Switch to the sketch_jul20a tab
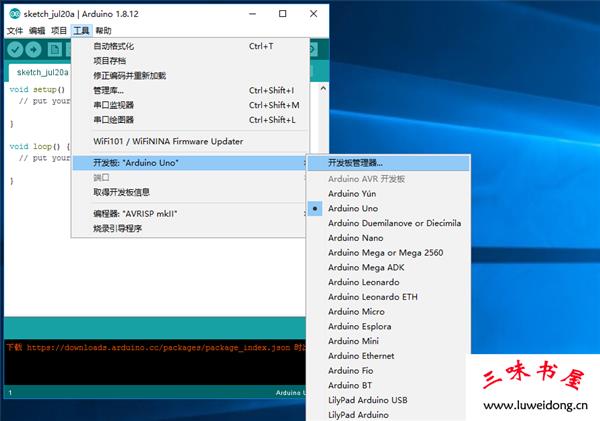The height and width of the screenshot is (421, 600). [42, 73]
